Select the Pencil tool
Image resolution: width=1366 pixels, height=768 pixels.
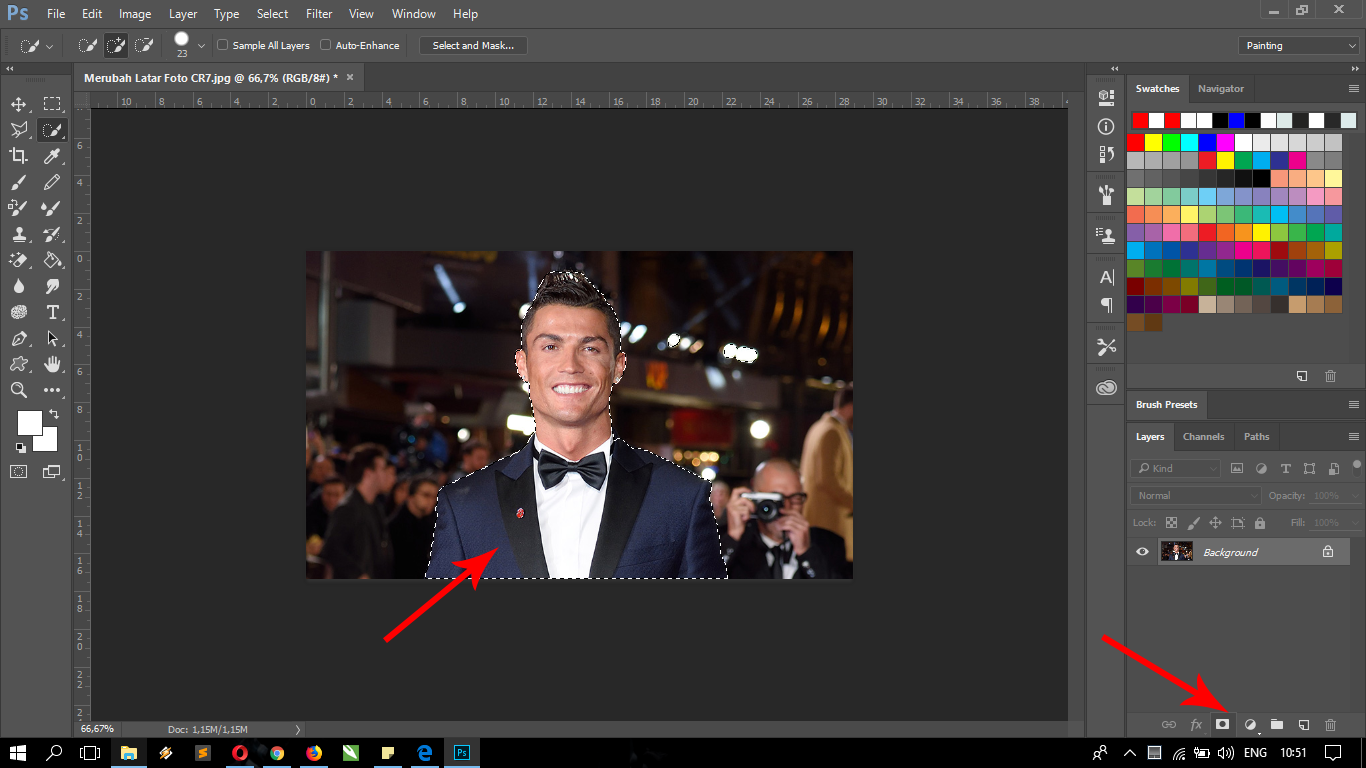pyautogui.click(x=52, y=182)
